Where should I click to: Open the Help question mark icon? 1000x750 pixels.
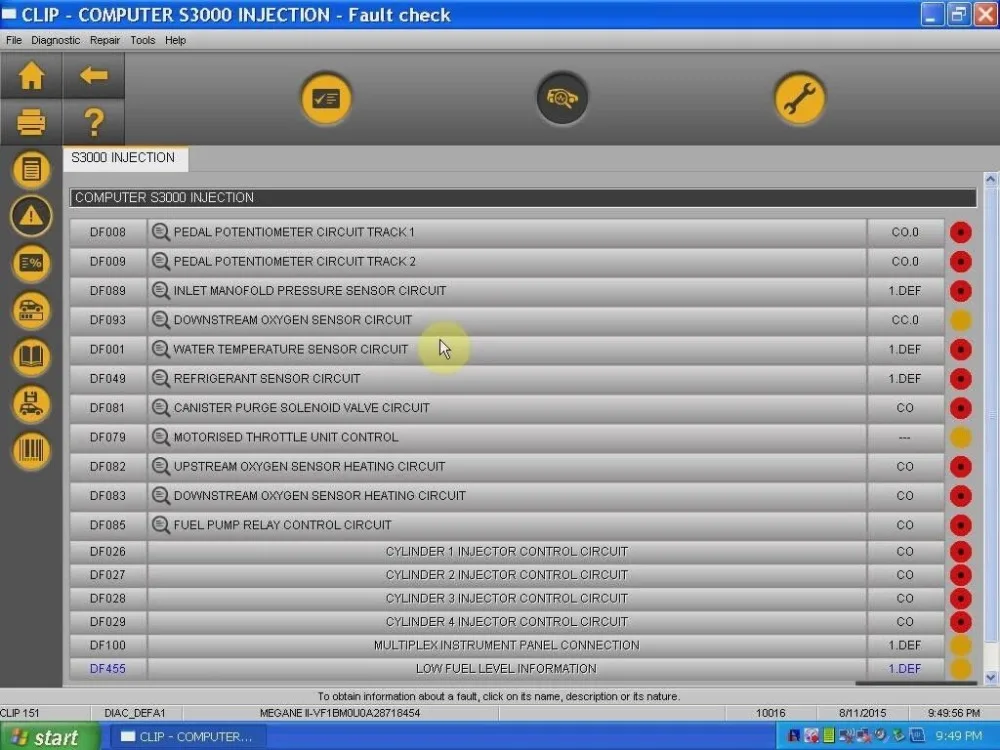point(94,122)
